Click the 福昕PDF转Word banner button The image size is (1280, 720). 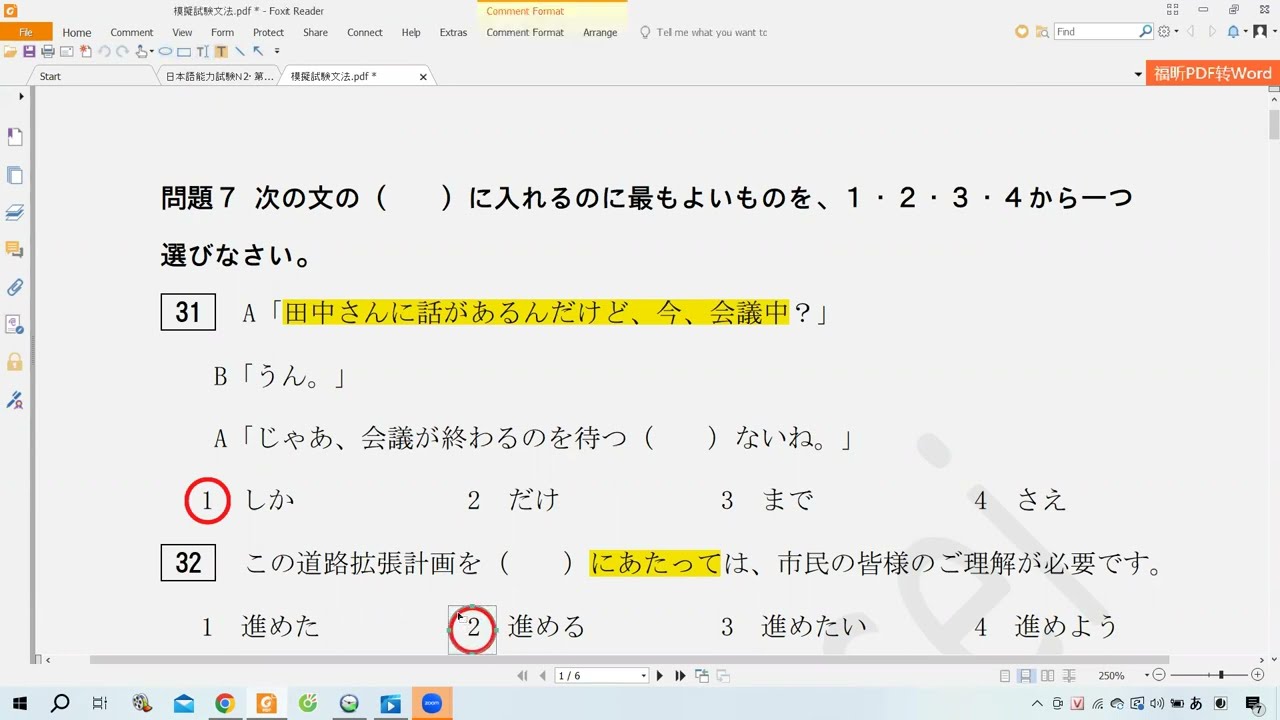(x=1211, y=74)
